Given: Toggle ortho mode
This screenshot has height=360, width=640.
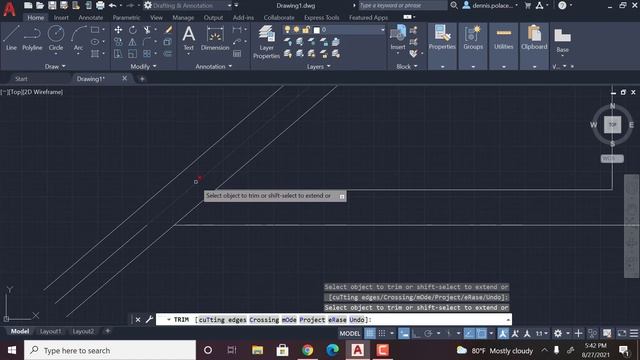Looking at the screenshot, I should point(416,333).
